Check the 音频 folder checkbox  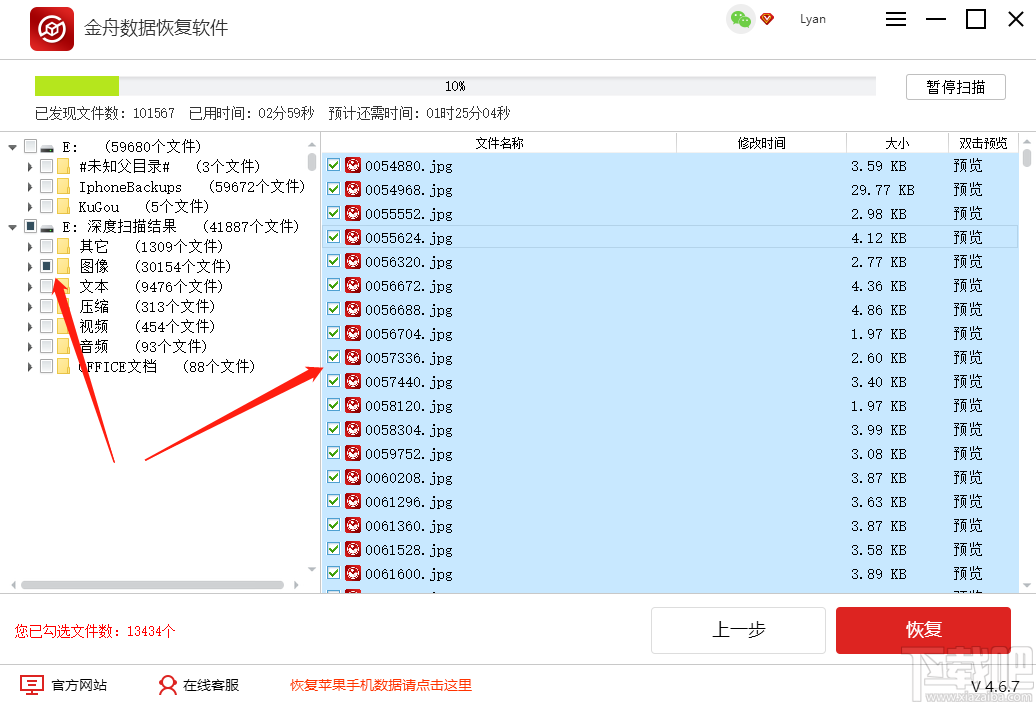(x=46, y=346)
